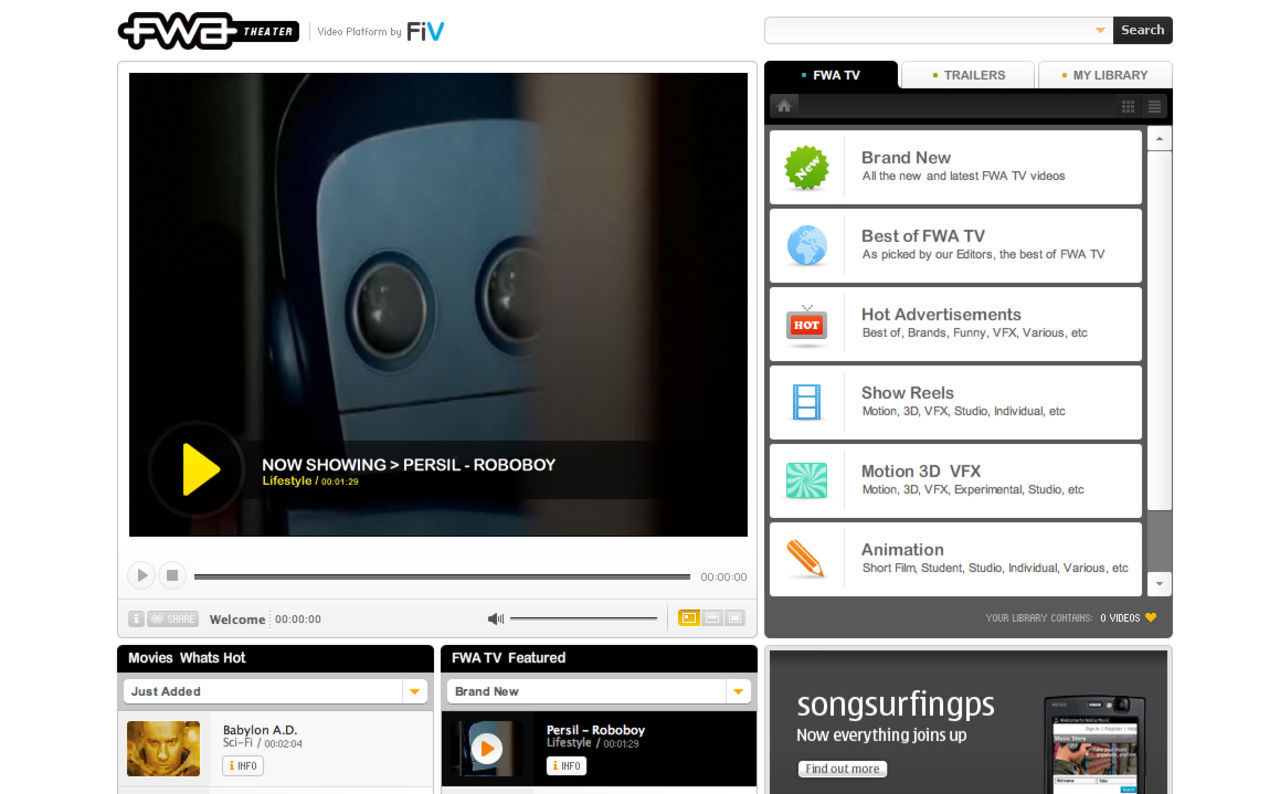Viewport: 1280px width, 794px height.
Task: Open the Hot Advertisements channel title
Action: tap(941, 314)
